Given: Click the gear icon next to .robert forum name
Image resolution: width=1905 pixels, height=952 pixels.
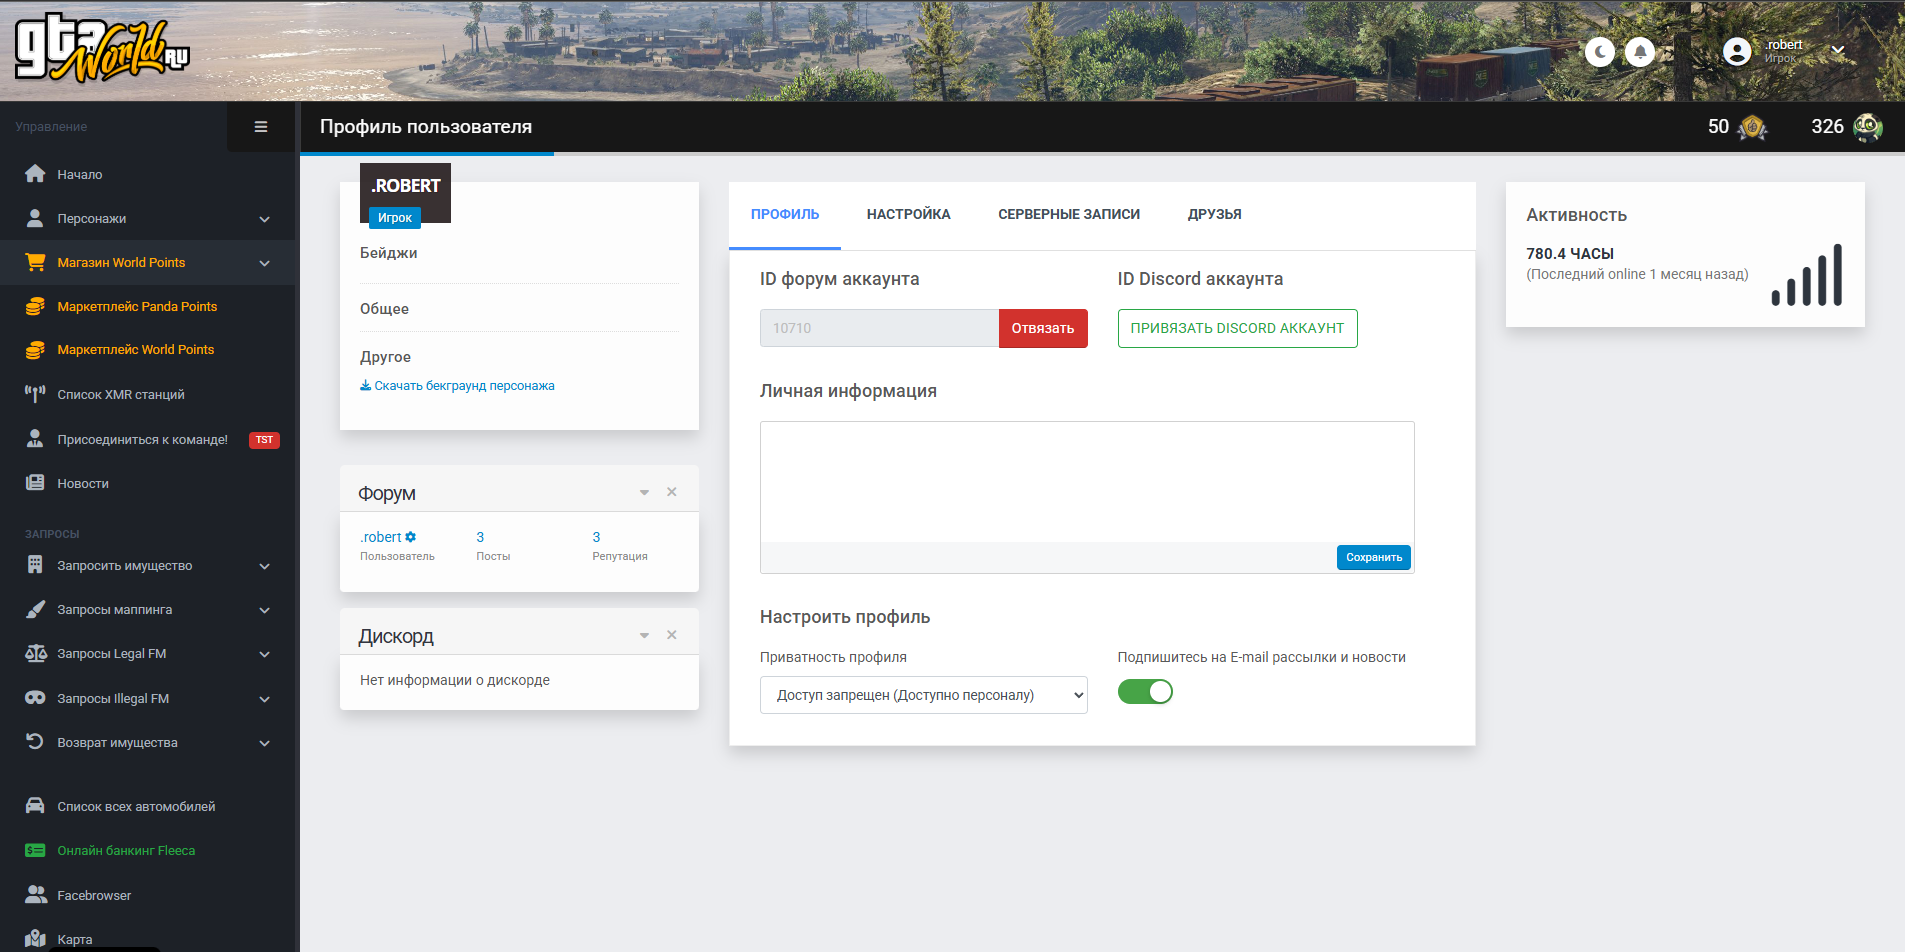Looking at the screenshot, I should pyautogui.click(x=411, y=537).
